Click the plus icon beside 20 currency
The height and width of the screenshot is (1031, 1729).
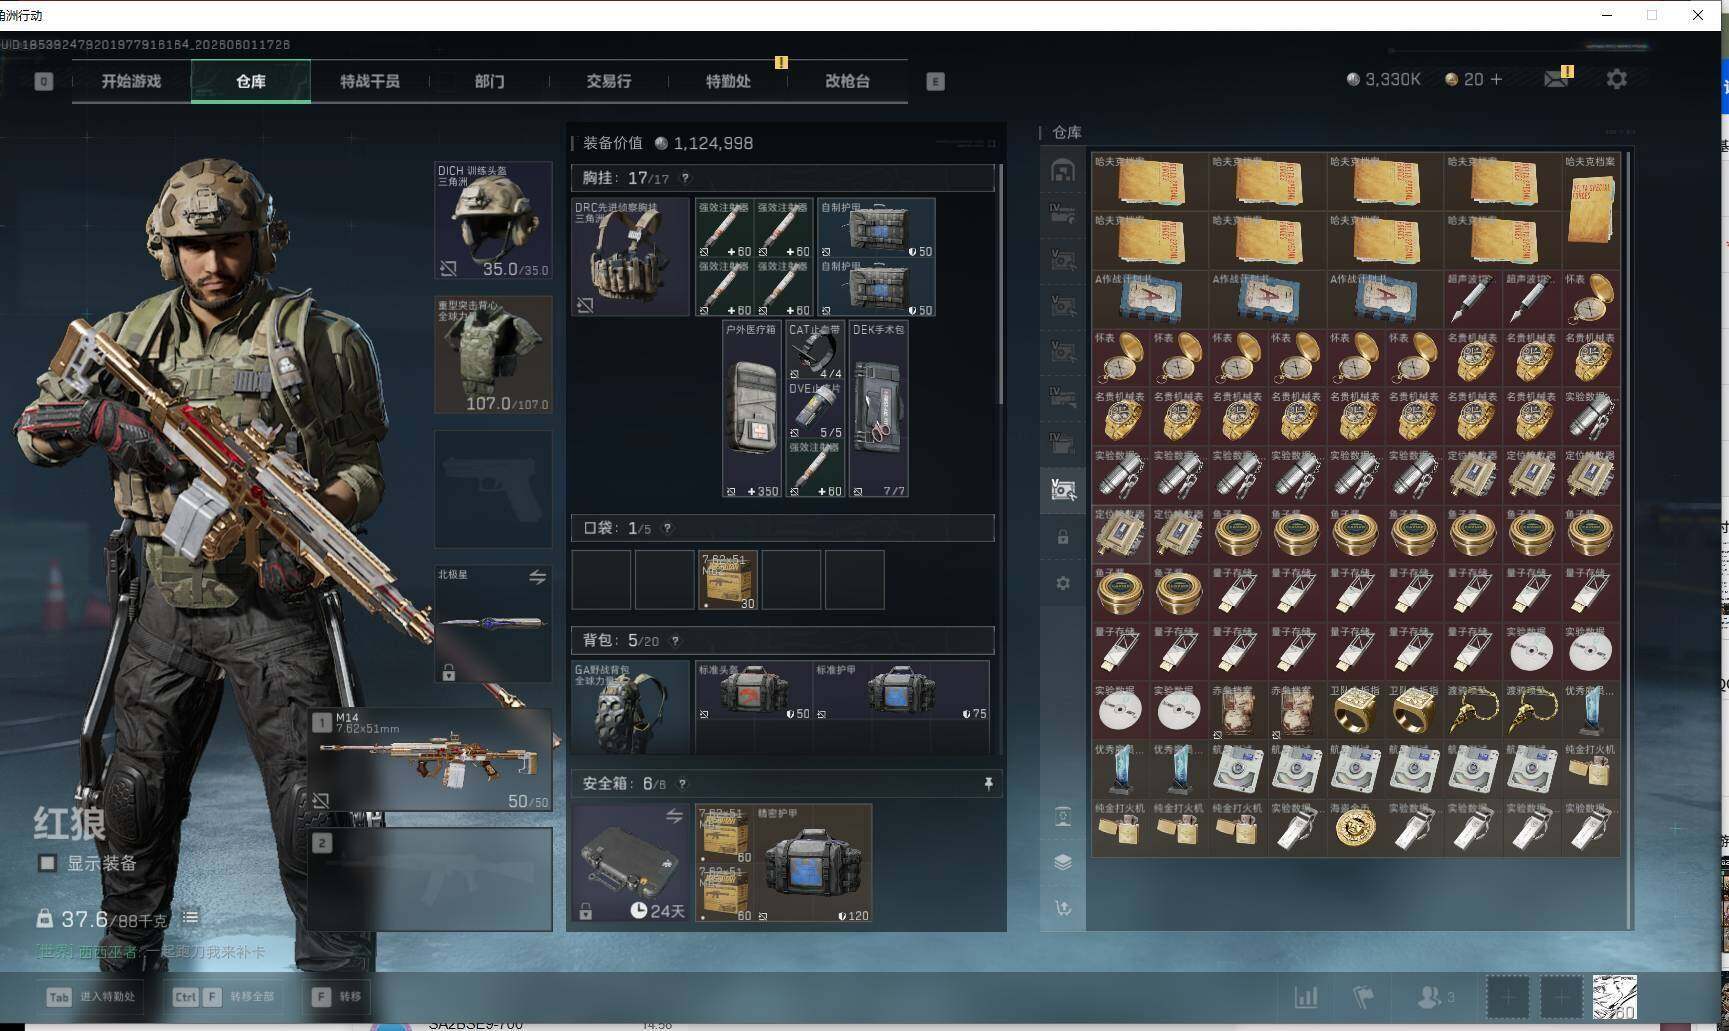click(x=1496, y=79)
